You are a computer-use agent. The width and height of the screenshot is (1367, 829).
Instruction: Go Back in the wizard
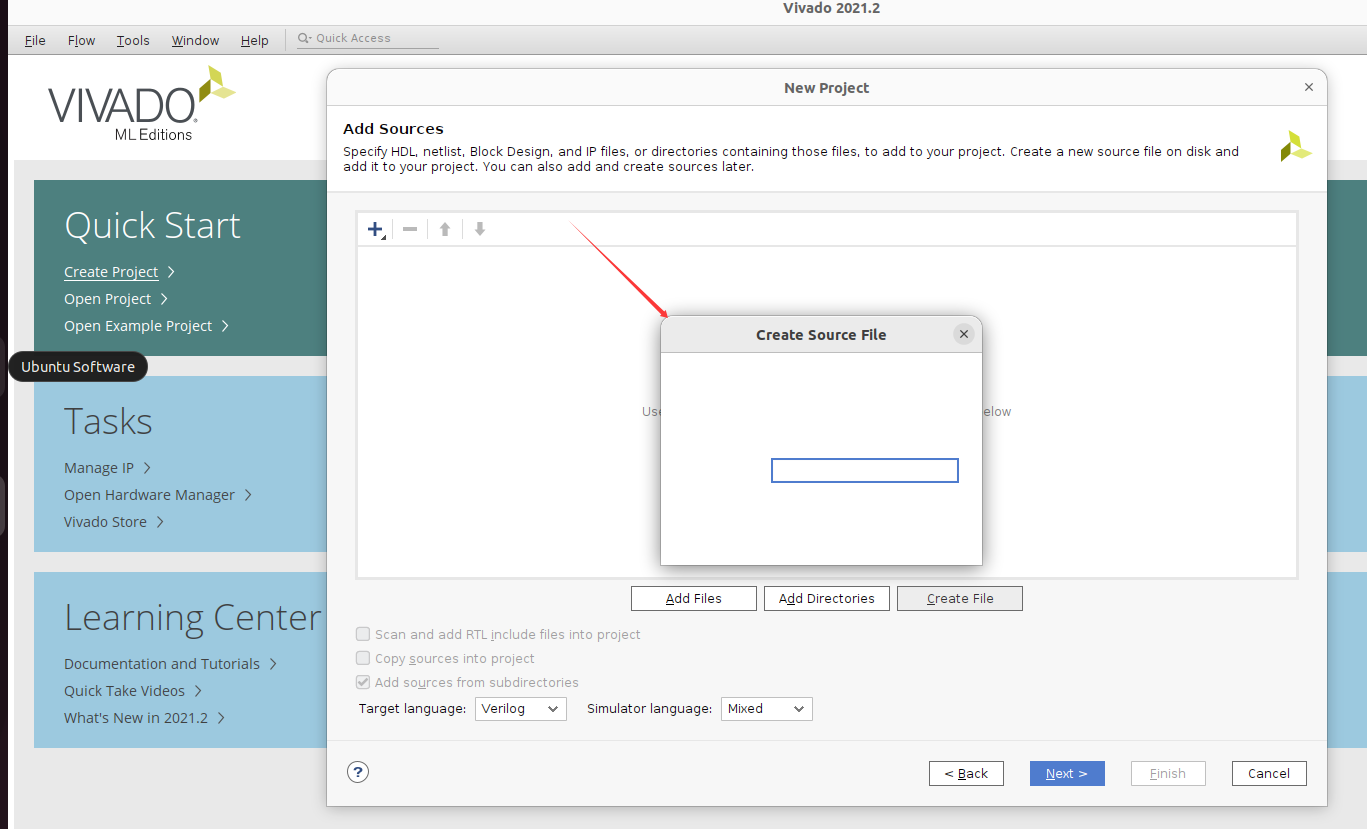coord(966,773)
